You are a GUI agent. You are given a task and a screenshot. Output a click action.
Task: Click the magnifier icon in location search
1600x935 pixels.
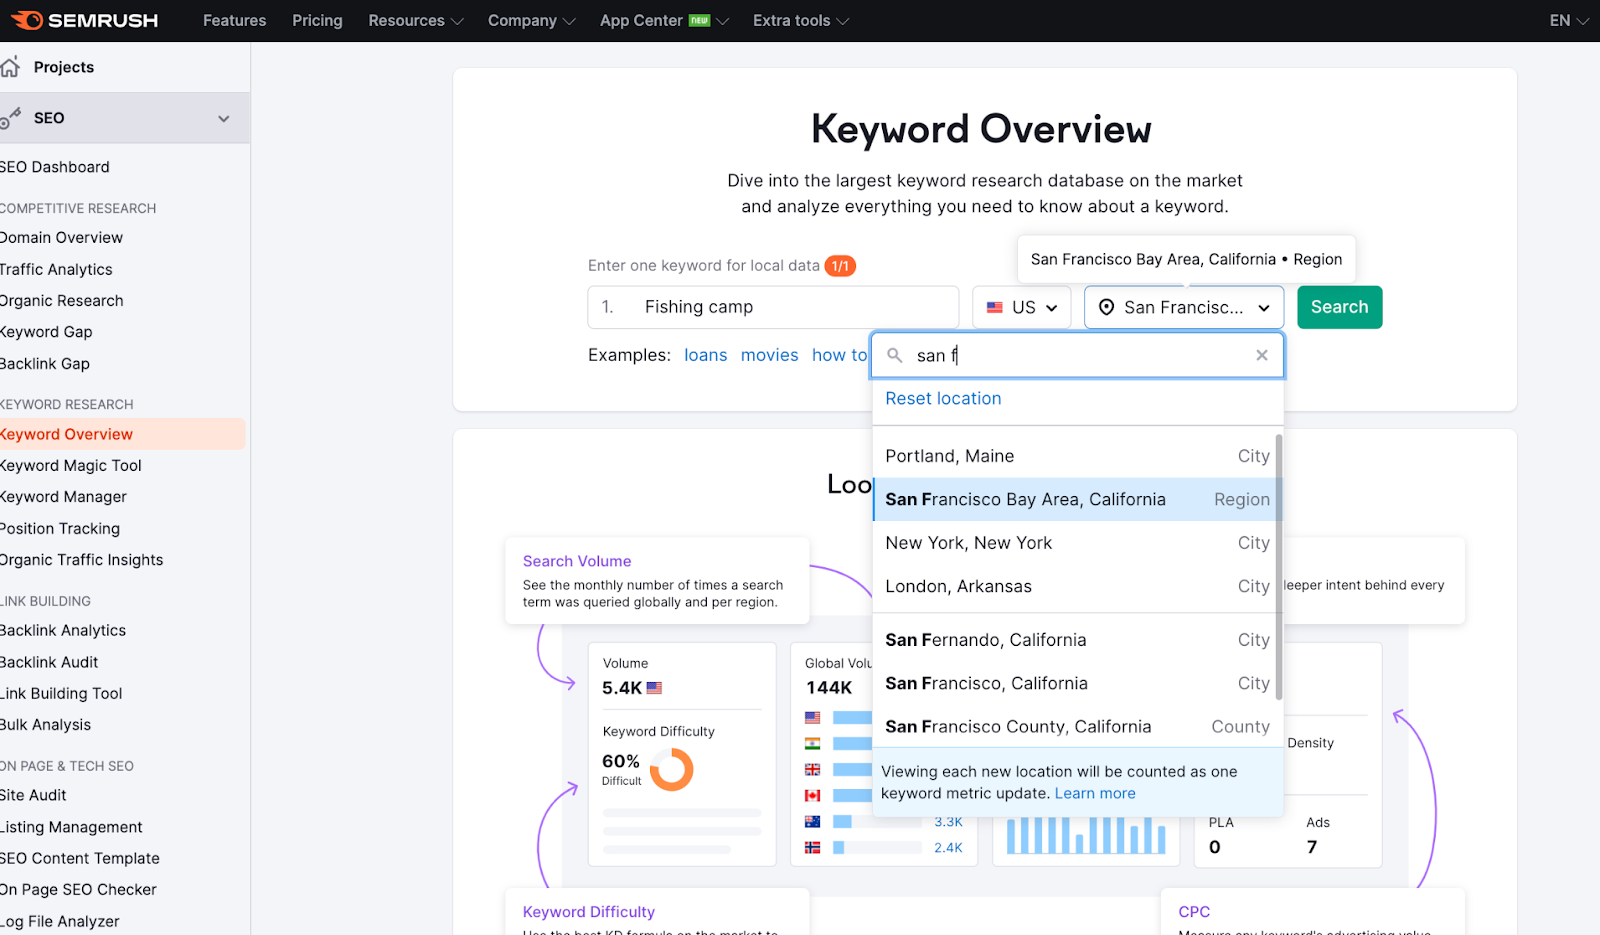(895, 355)
